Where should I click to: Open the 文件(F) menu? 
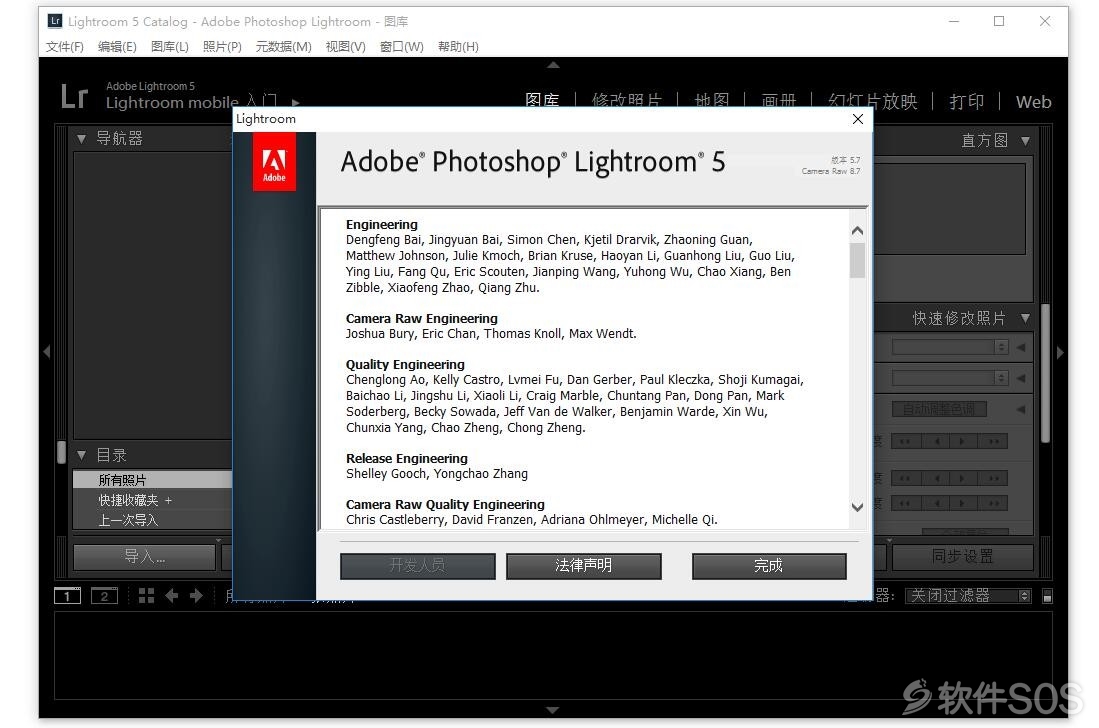tap(64, 46)
